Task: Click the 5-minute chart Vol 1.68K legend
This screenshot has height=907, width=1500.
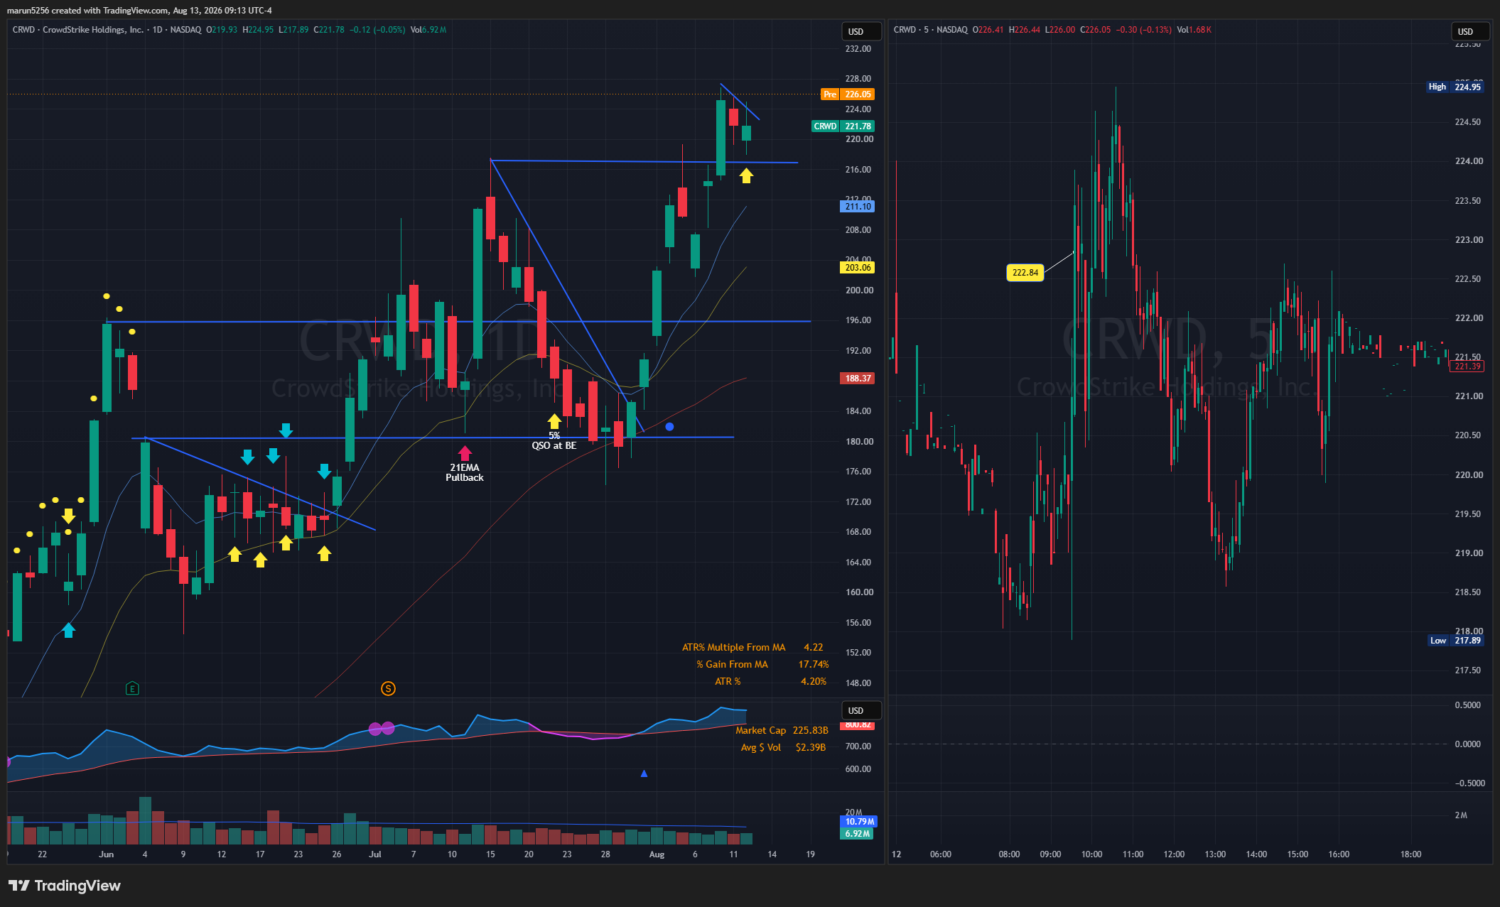Action: point(1194,30)
